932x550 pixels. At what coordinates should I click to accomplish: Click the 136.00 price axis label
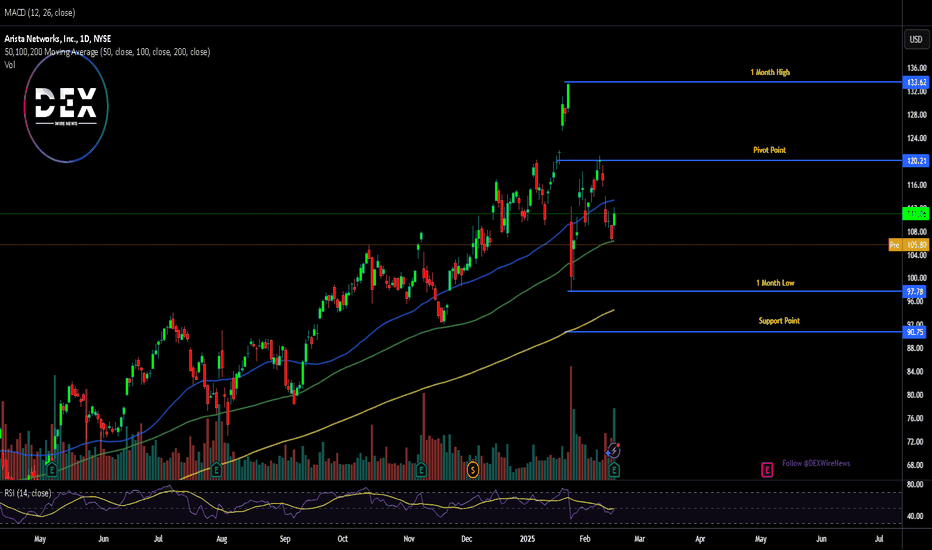[x=917, y=68]
